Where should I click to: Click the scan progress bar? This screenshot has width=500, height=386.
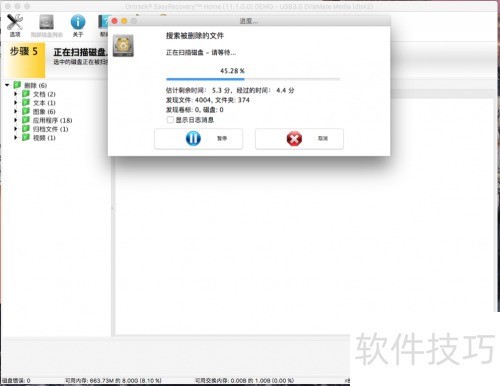pos(253,79)
